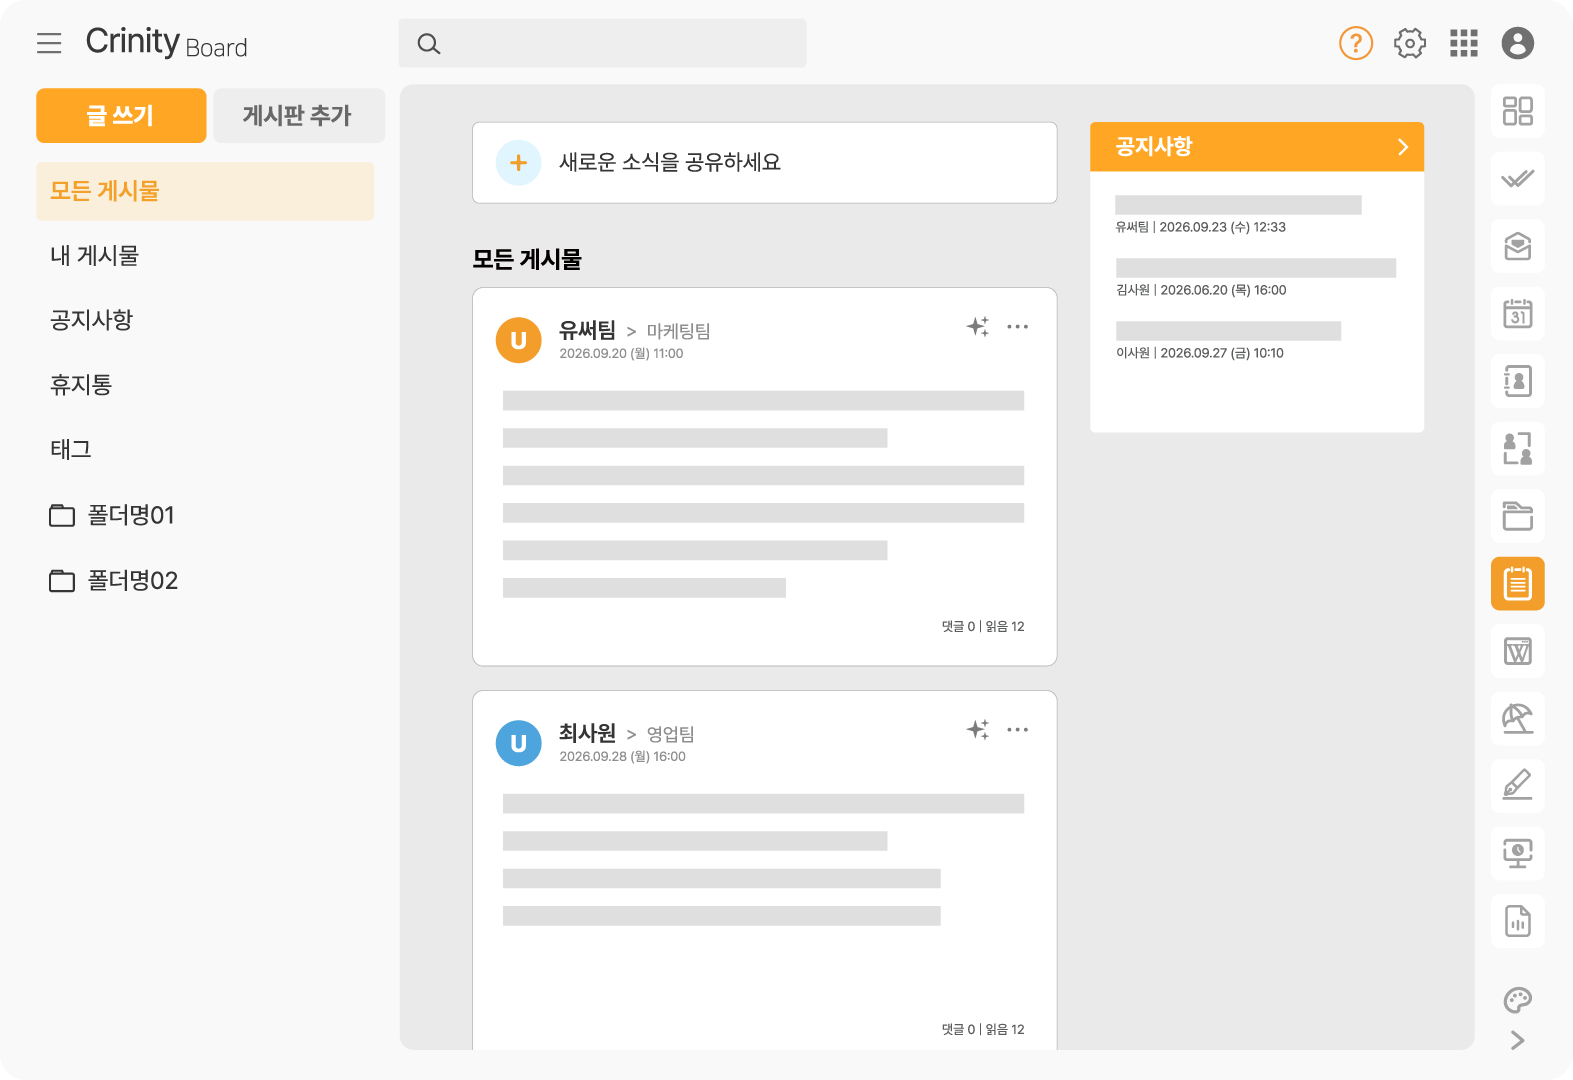Screen dimensions: 1573x1080
Task: Open the apps grid launcher
Action: [1464, 43]
